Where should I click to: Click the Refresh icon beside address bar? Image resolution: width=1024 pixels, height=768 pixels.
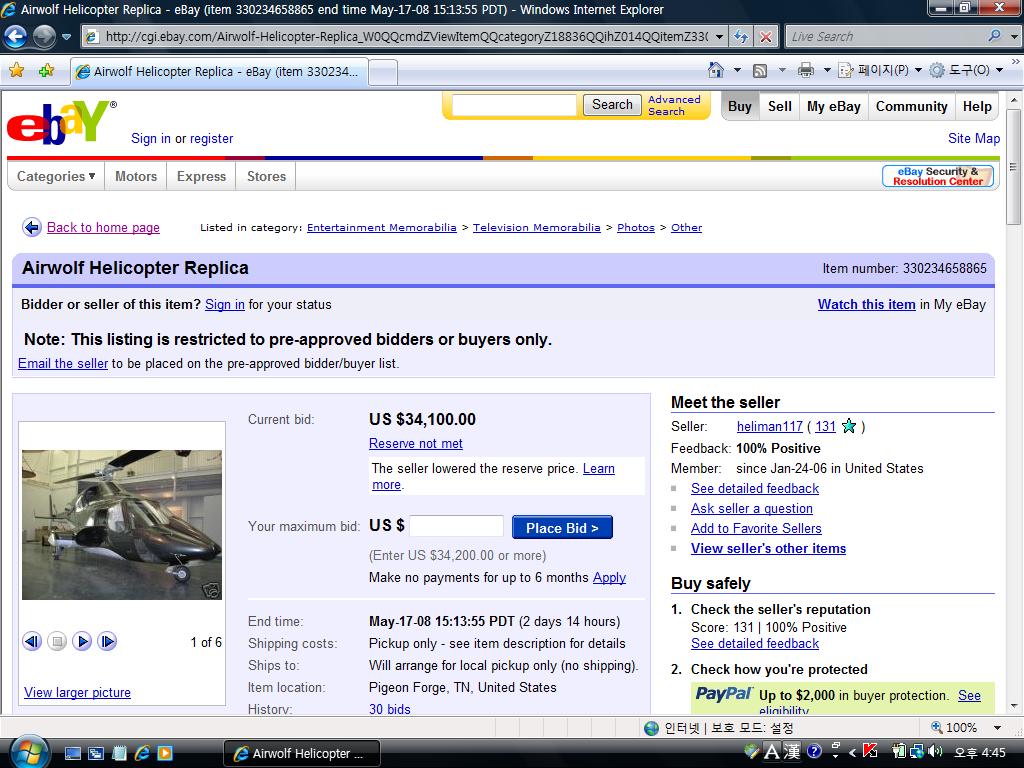point(741,37)
